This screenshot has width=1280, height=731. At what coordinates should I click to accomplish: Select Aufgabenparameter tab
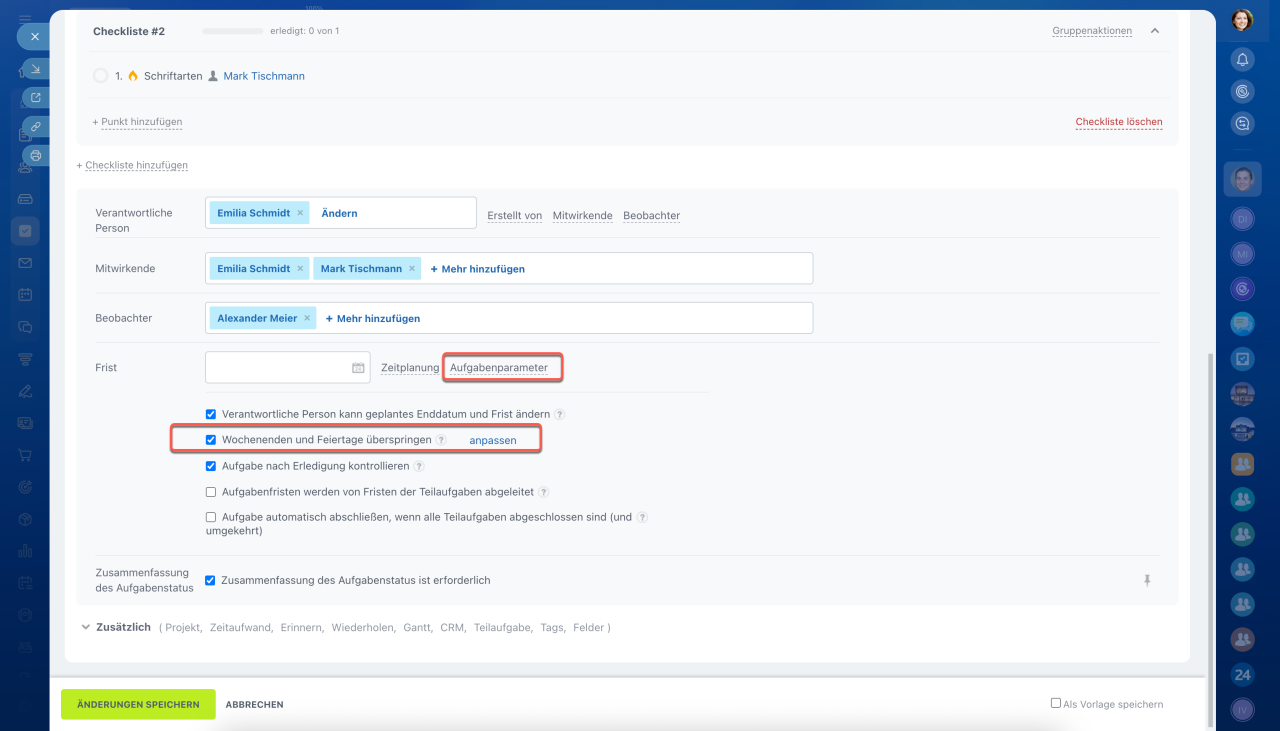coord(499,368)
